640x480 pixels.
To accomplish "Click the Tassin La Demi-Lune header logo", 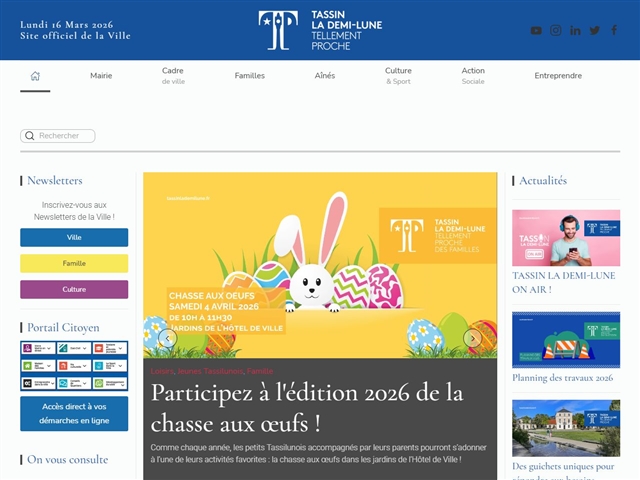I will [x=320, y=30].
